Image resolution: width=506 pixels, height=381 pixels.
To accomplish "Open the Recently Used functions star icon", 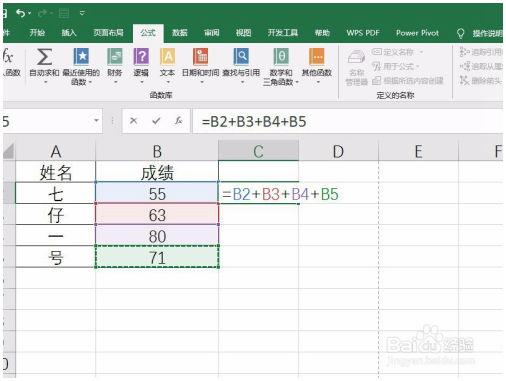I will pyautogui.click(x=81, y=56).
